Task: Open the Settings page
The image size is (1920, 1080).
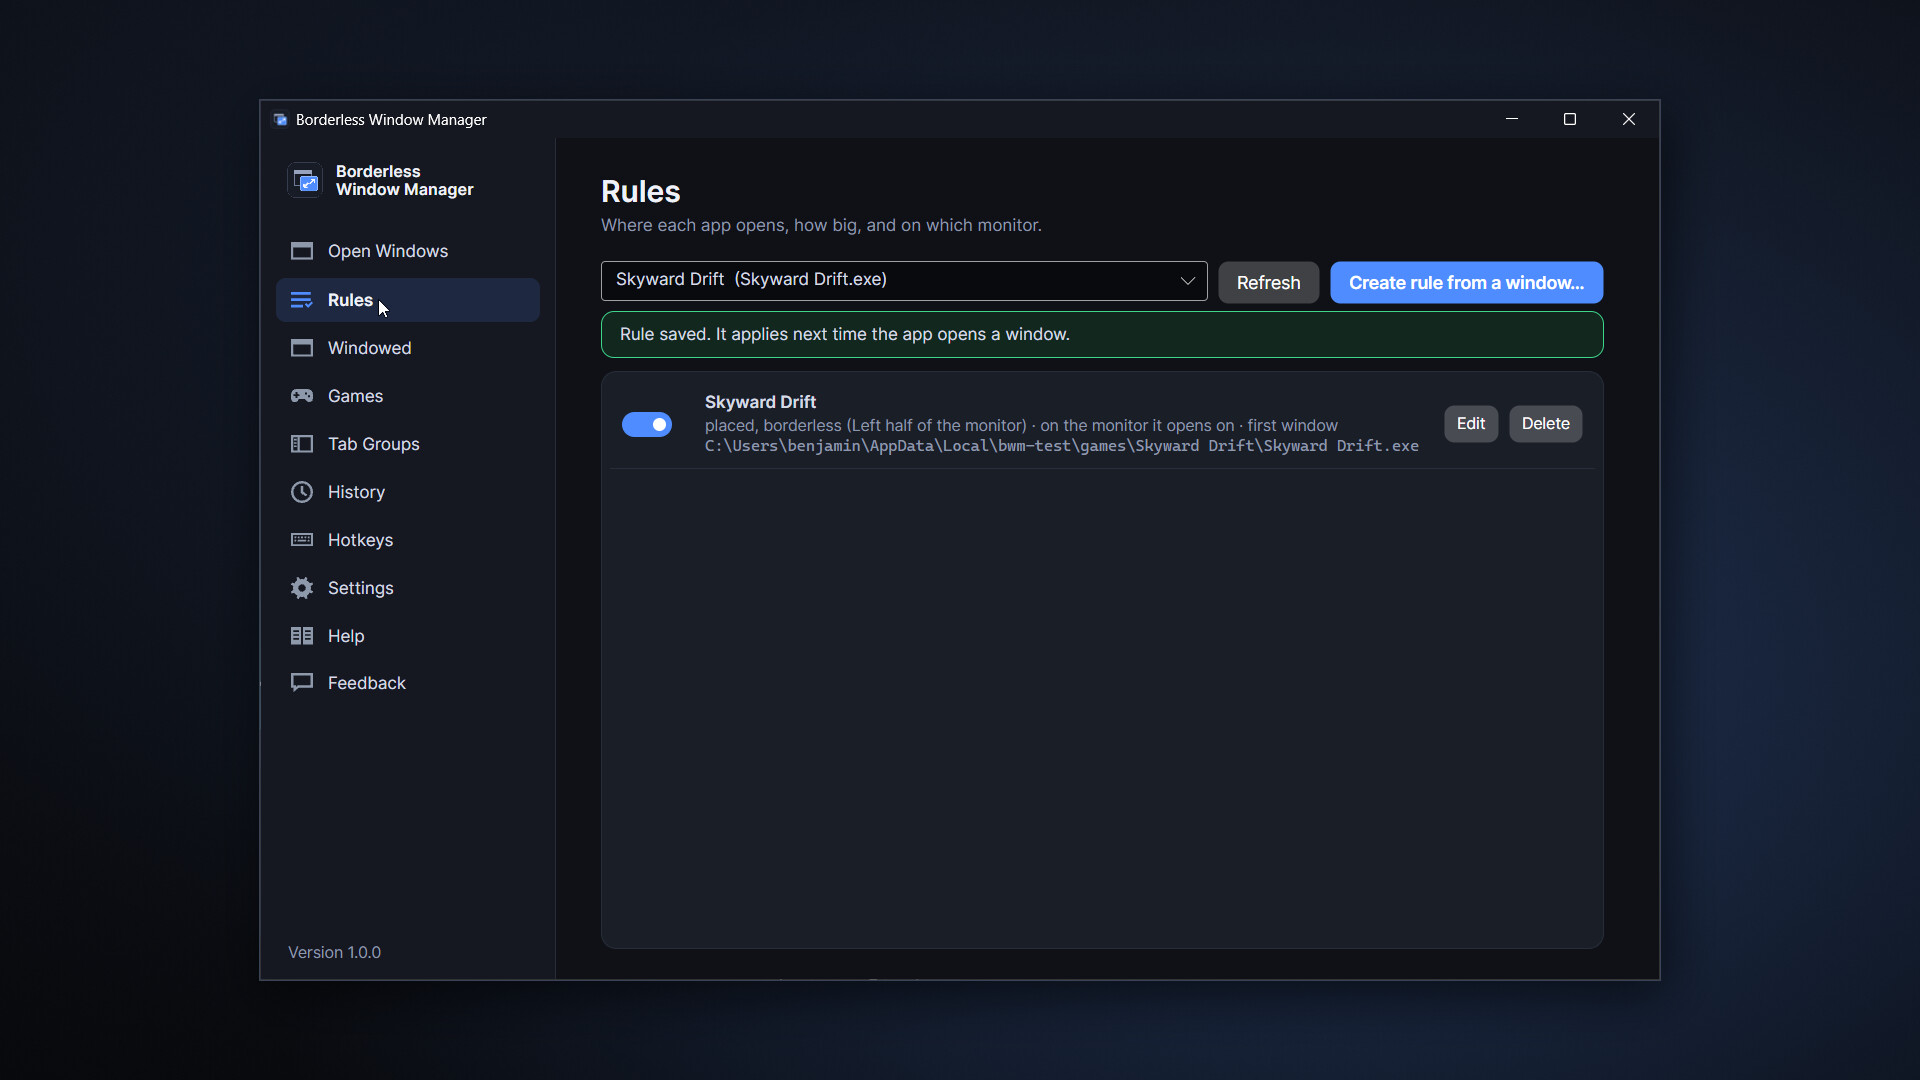Action: coord(407,588)
